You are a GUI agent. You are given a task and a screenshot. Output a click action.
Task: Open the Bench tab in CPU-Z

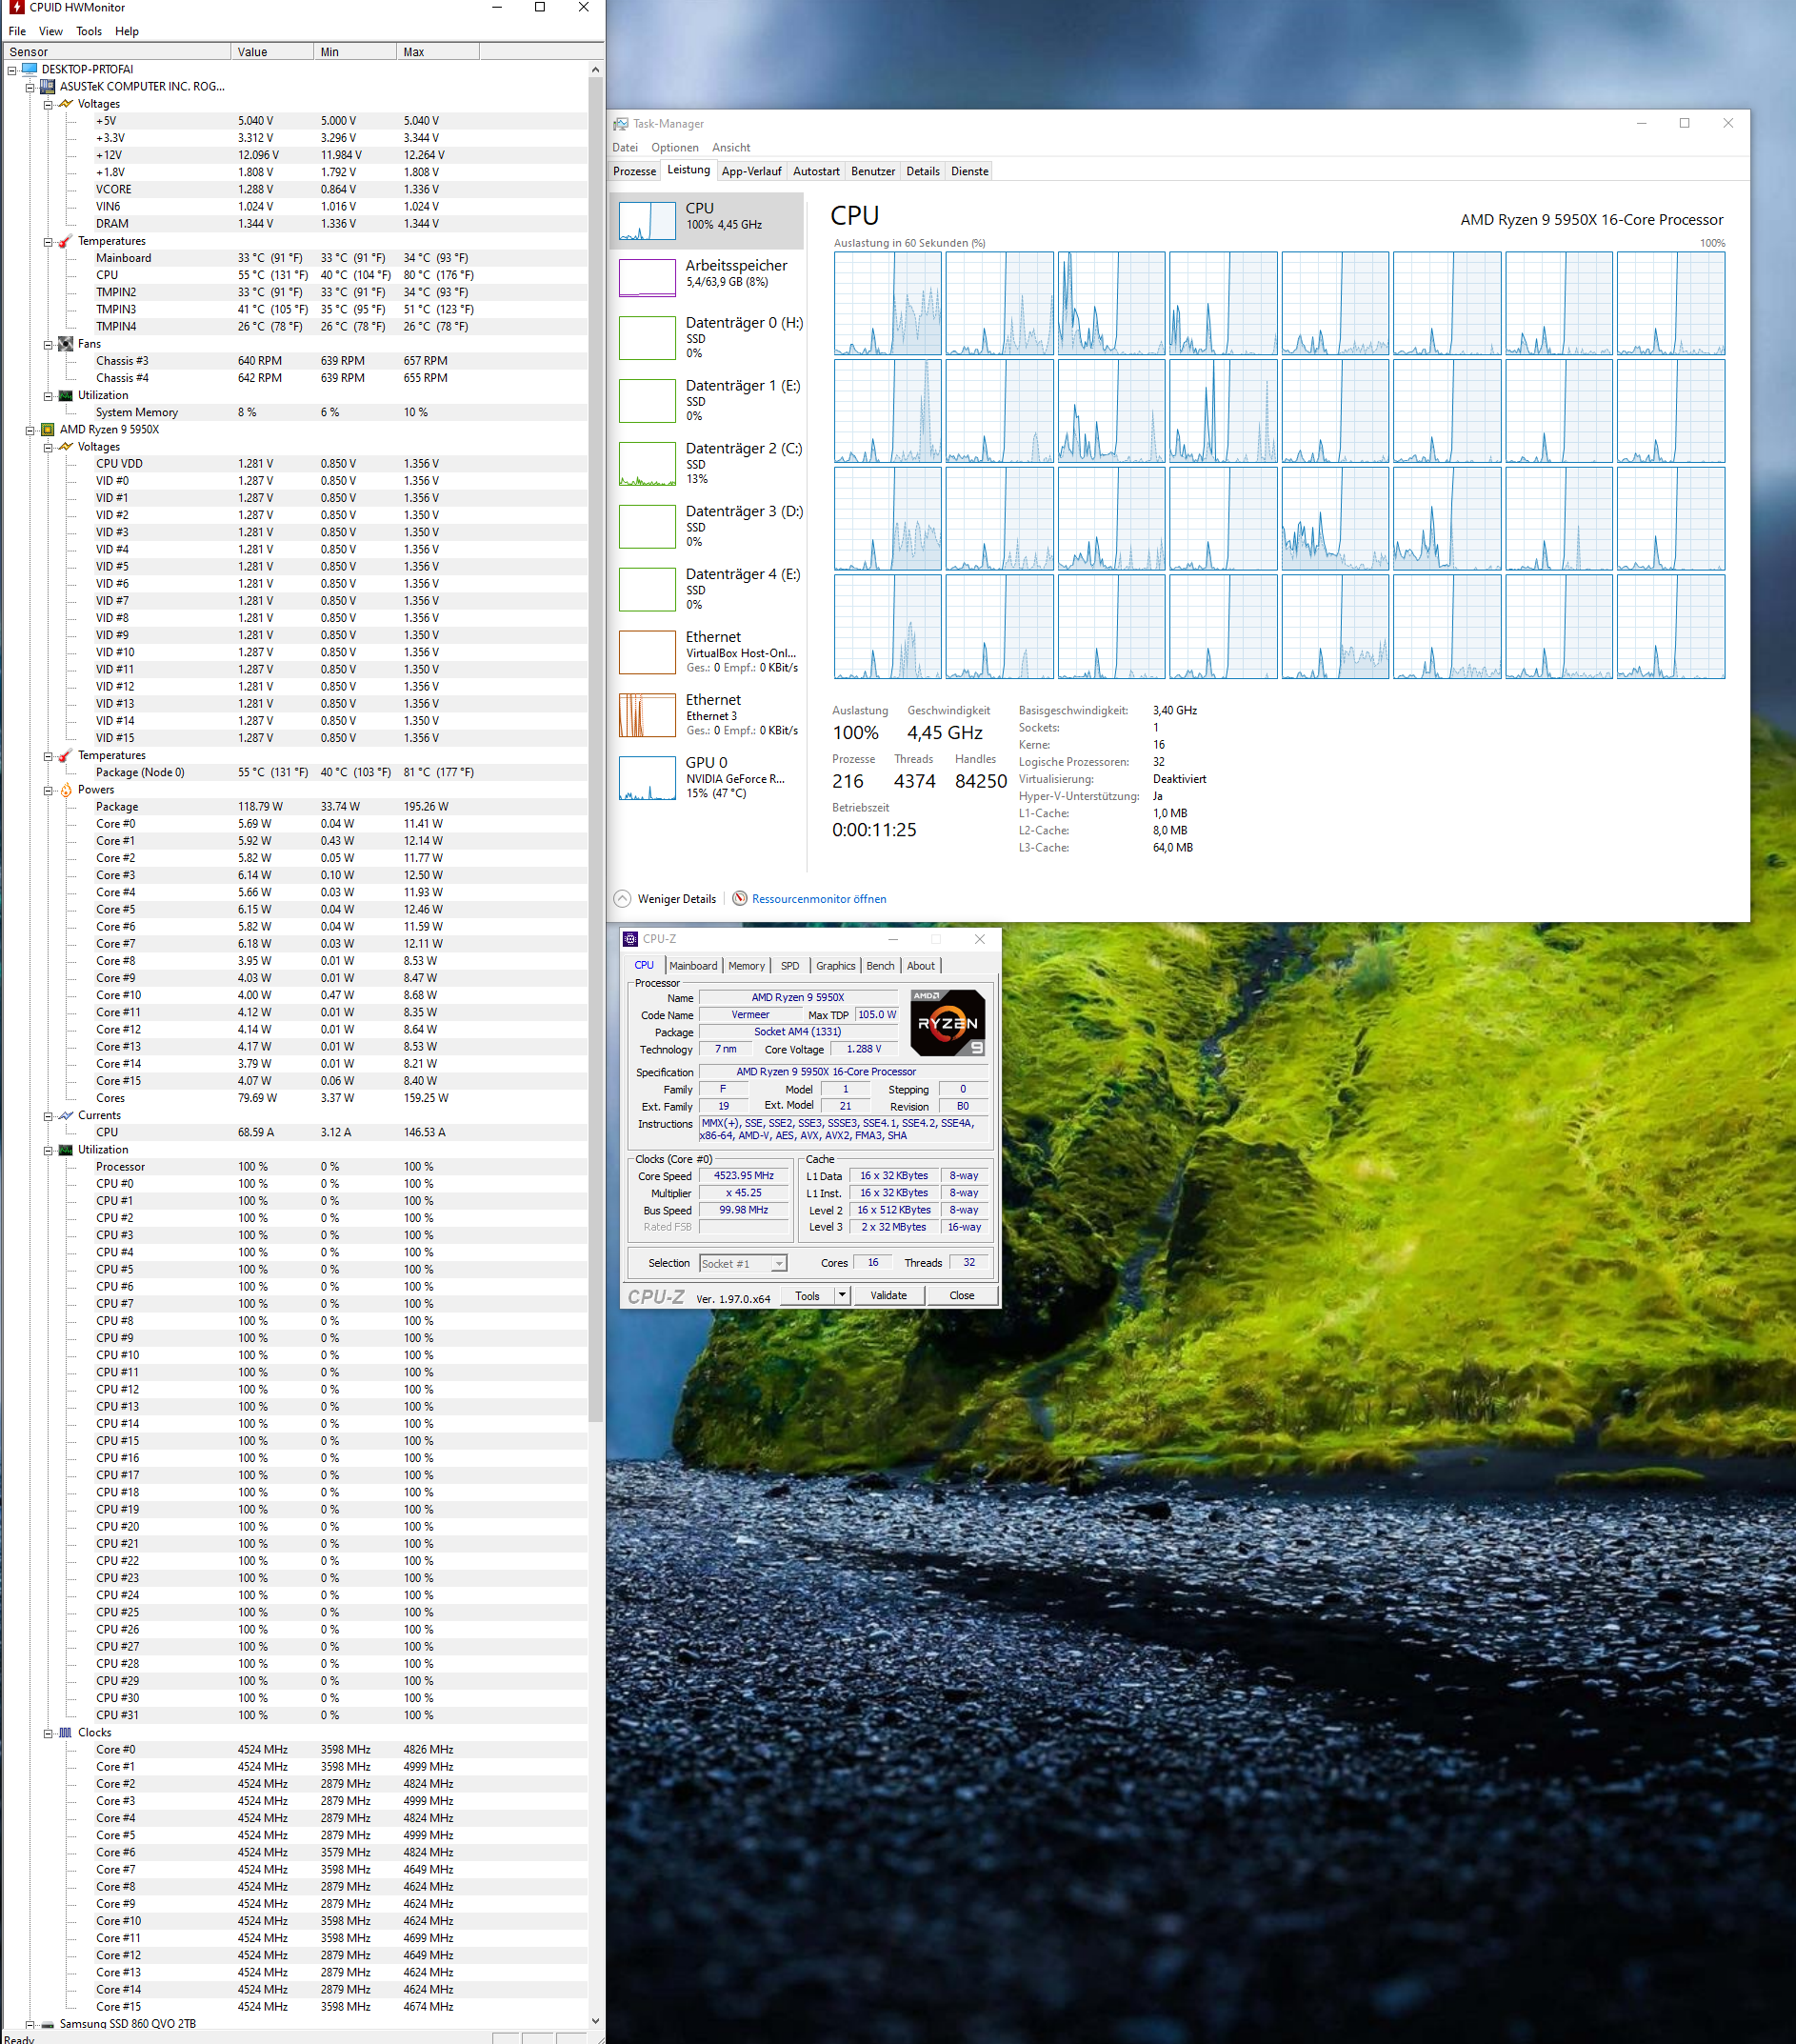pos(880,966)
